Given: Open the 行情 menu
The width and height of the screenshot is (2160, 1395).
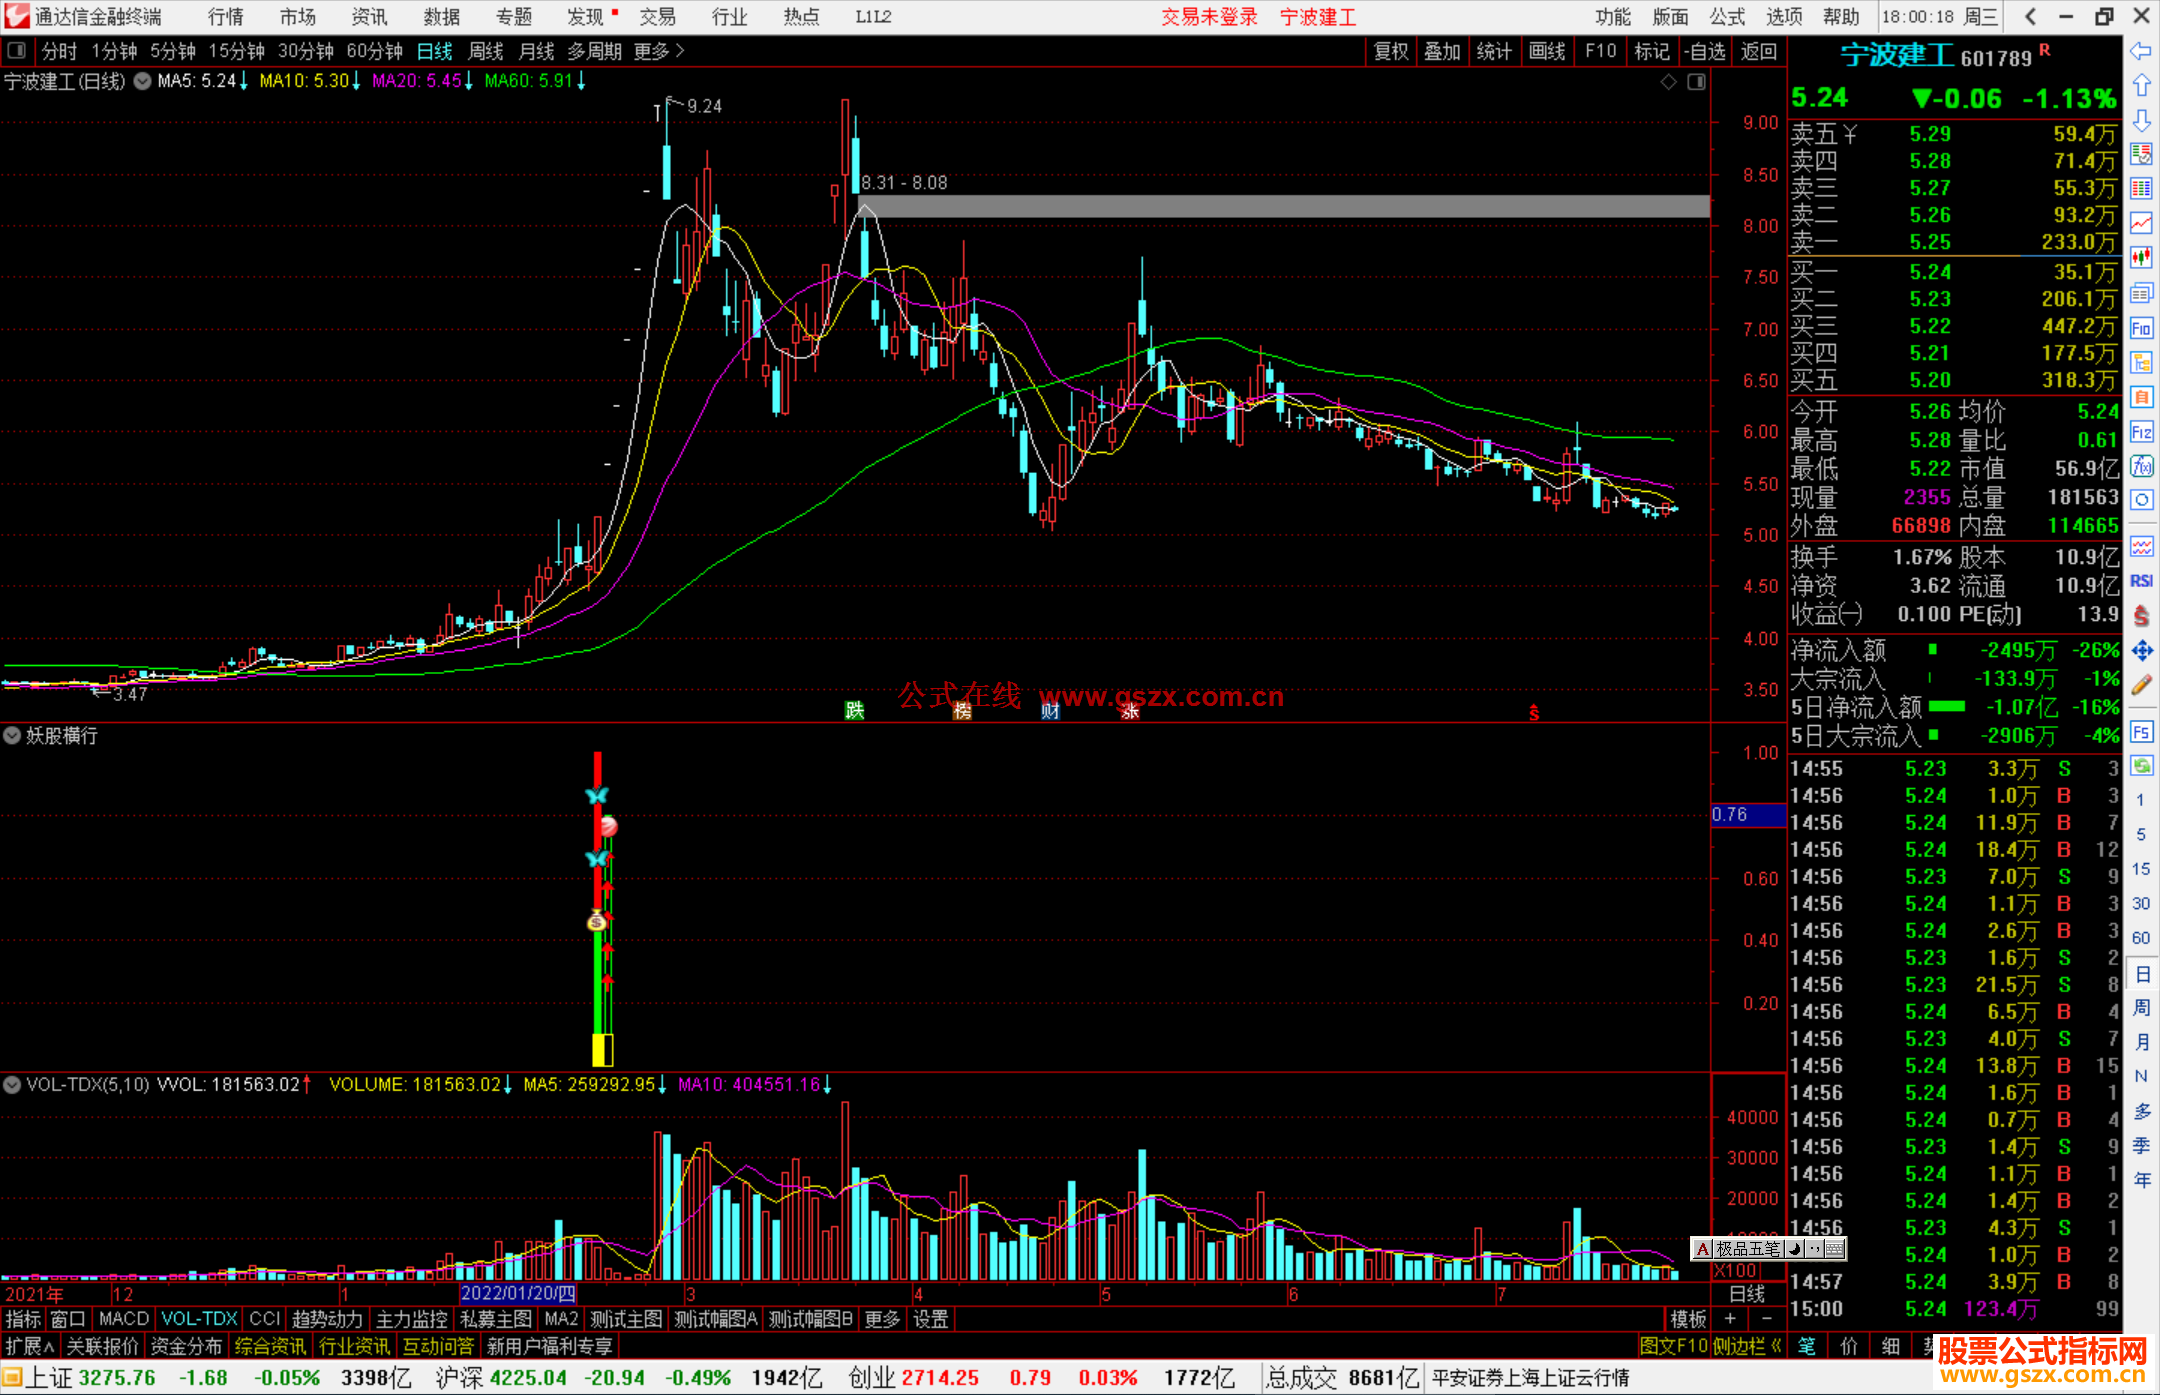Looking at the screenshot, I should (x=226, y=17).
